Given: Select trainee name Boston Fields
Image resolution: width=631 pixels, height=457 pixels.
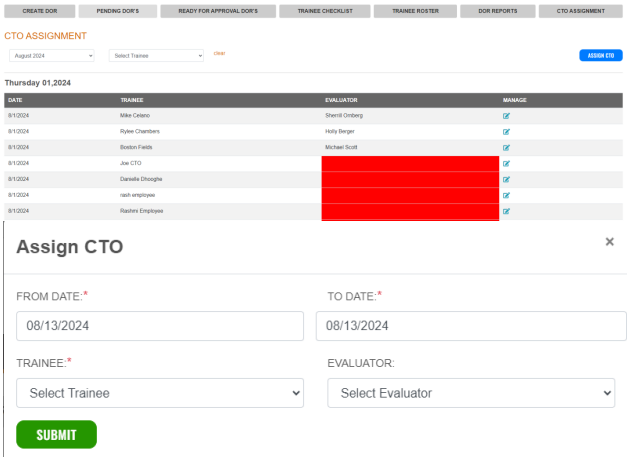Looking at the screenshot, I should pyautogui.click(x=136, y=147).
